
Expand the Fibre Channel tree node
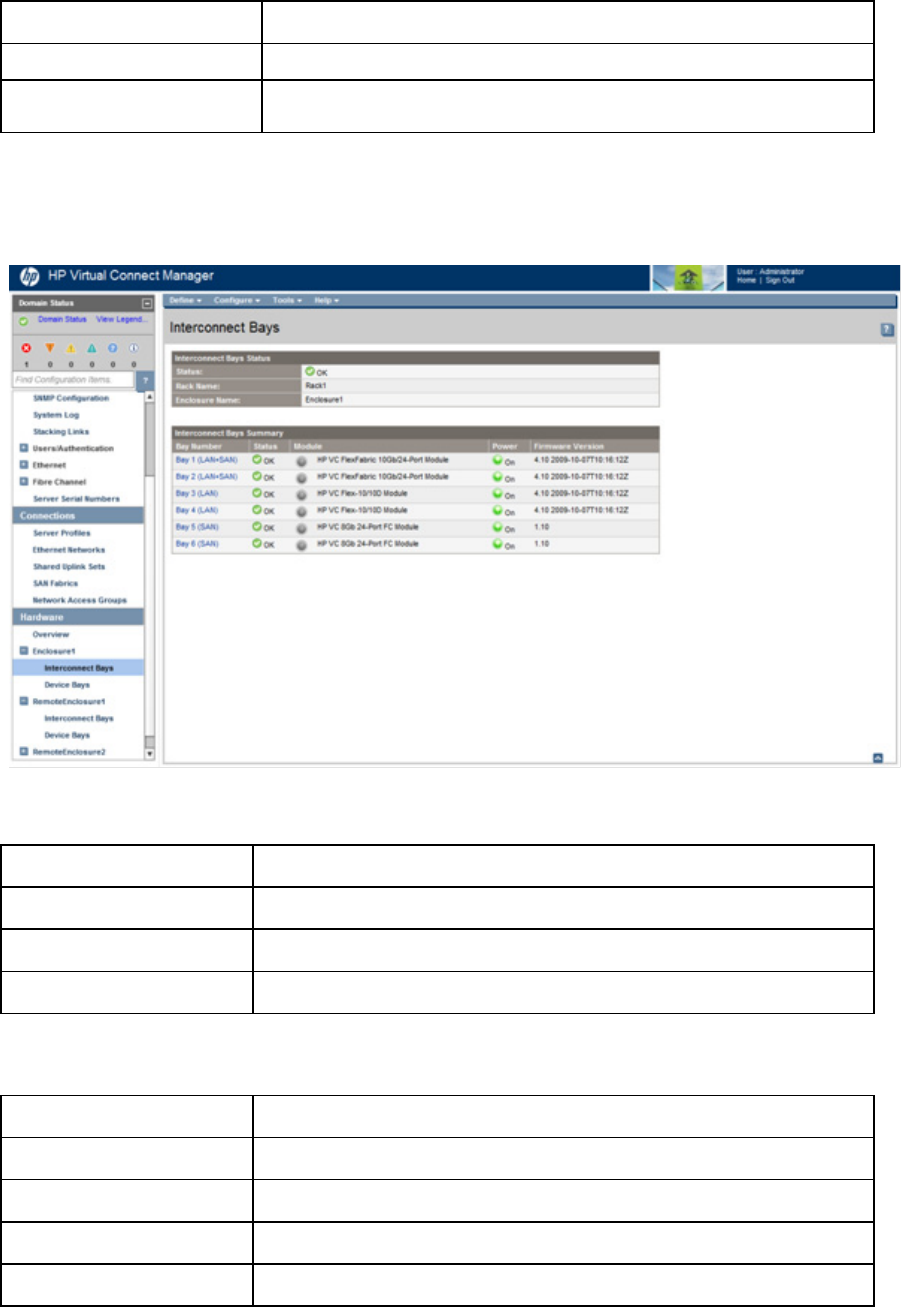(23, 481)
